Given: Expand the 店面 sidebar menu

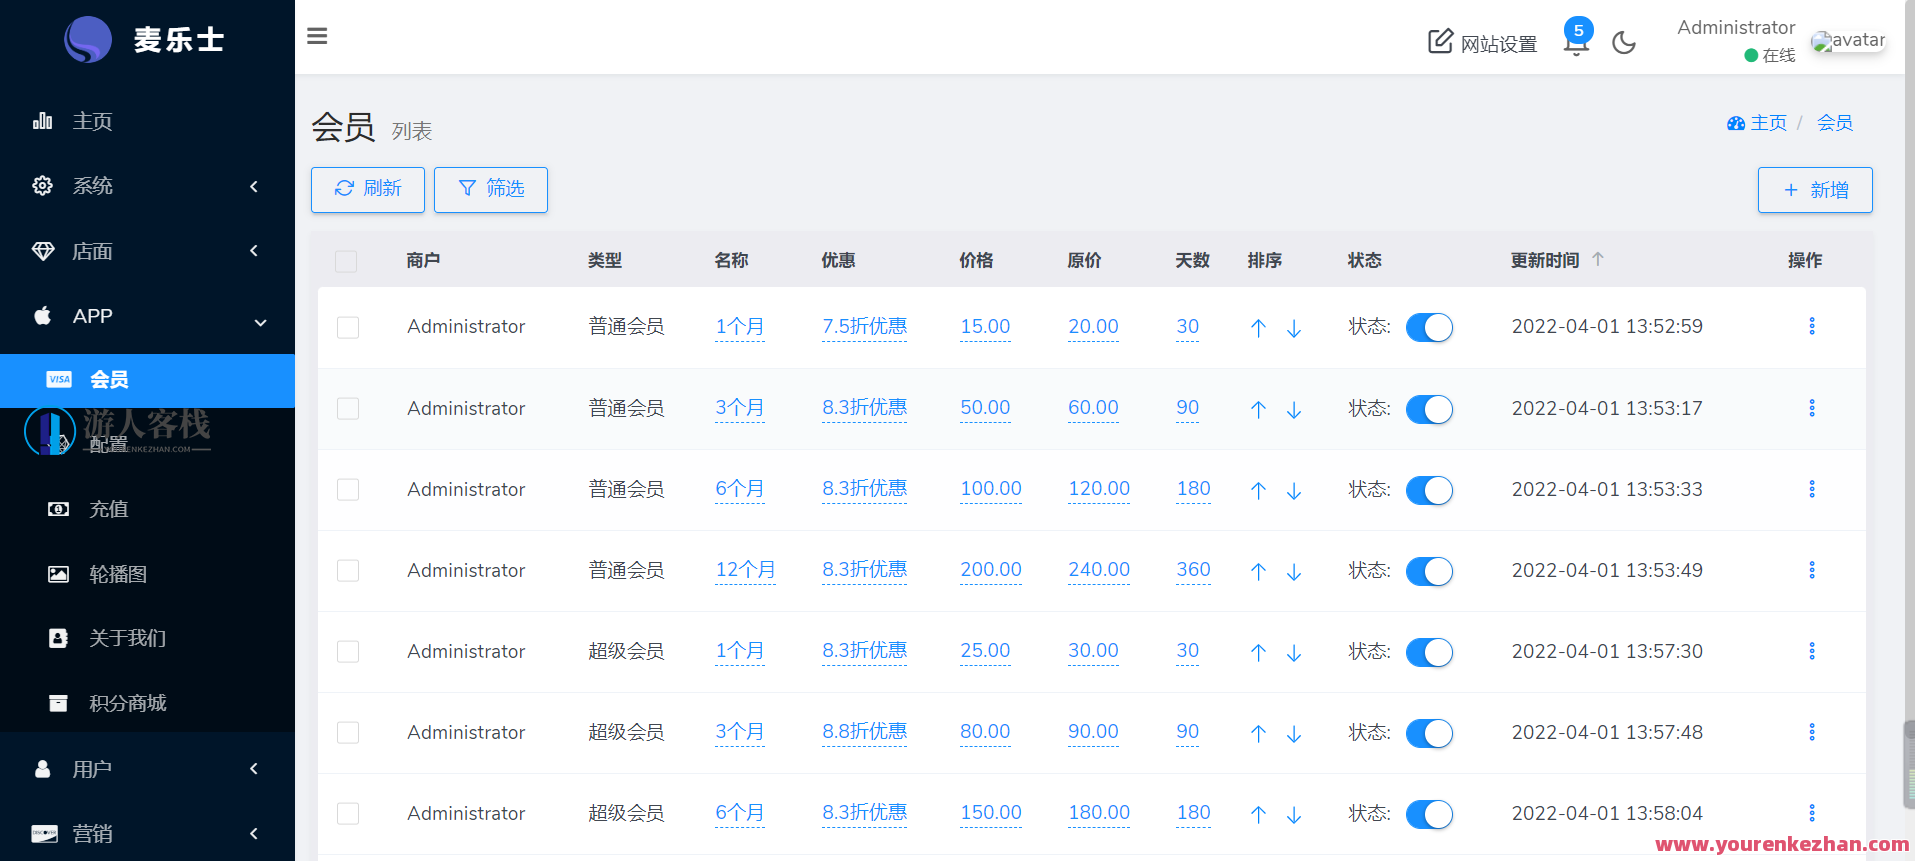Looking at the screenshot, I should coord(147,251).
